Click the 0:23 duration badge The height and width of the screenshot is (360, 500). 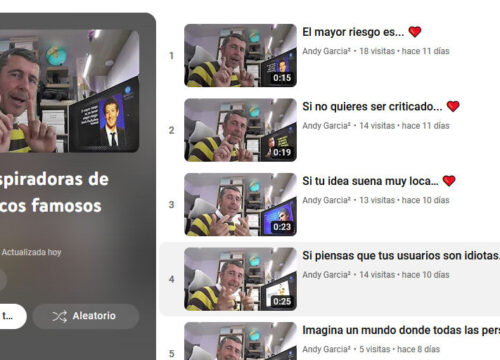tap(282, 227)
